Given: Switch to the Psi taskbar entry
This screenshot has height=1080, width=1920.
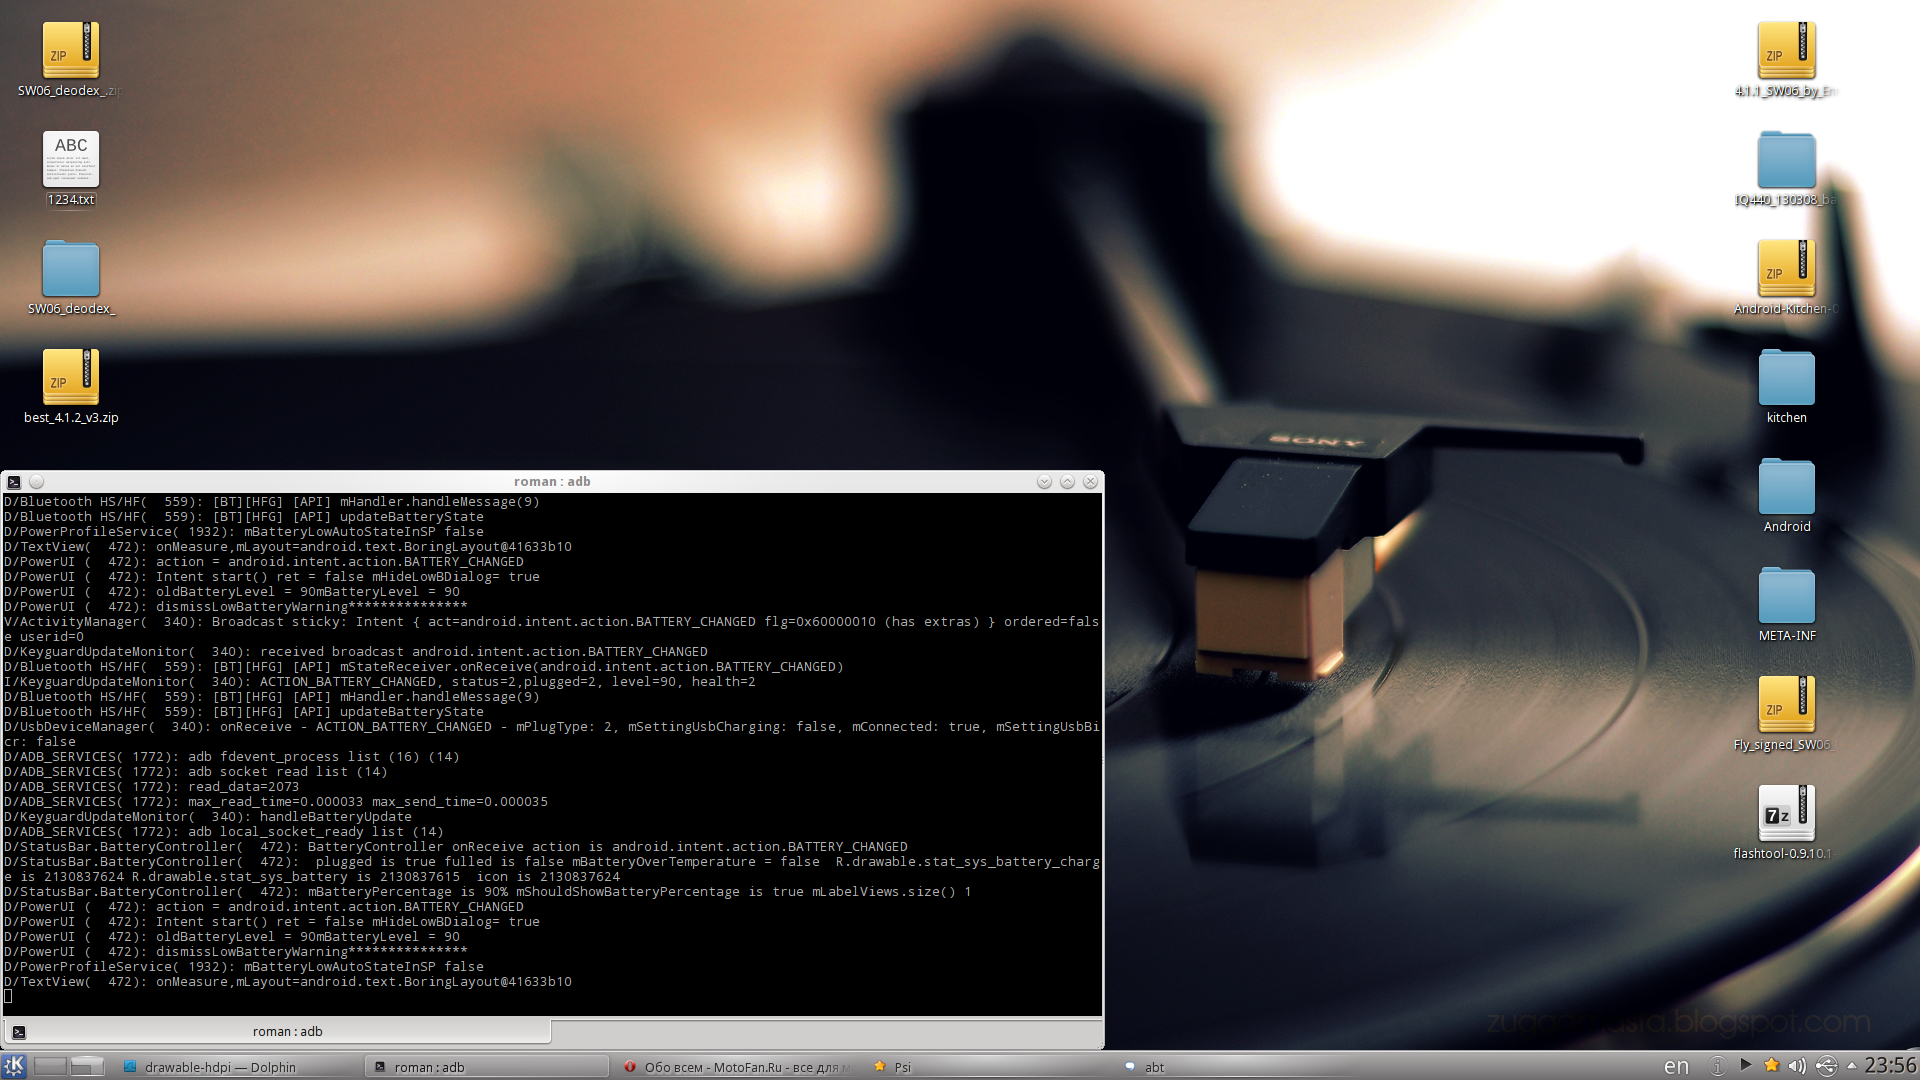Looking at the screenshot, I should [x=987, y=1067].
